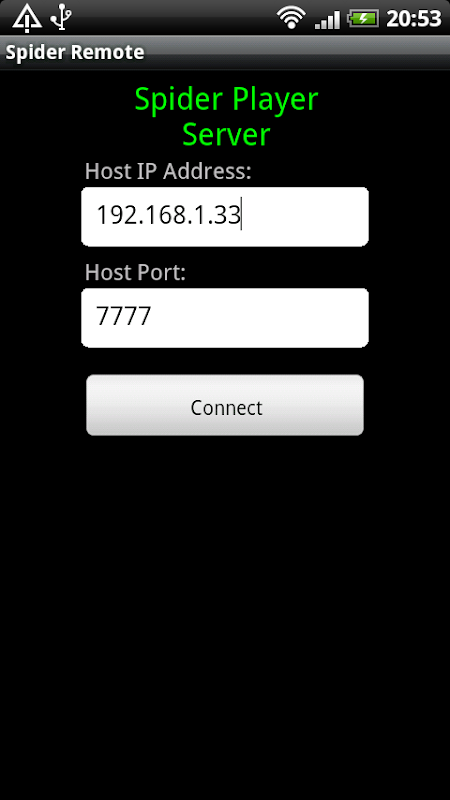Image resolution: width=450 pixels, height=800 pixels.
Task: Click the Host Port label
Action: [x=135, y=272]
